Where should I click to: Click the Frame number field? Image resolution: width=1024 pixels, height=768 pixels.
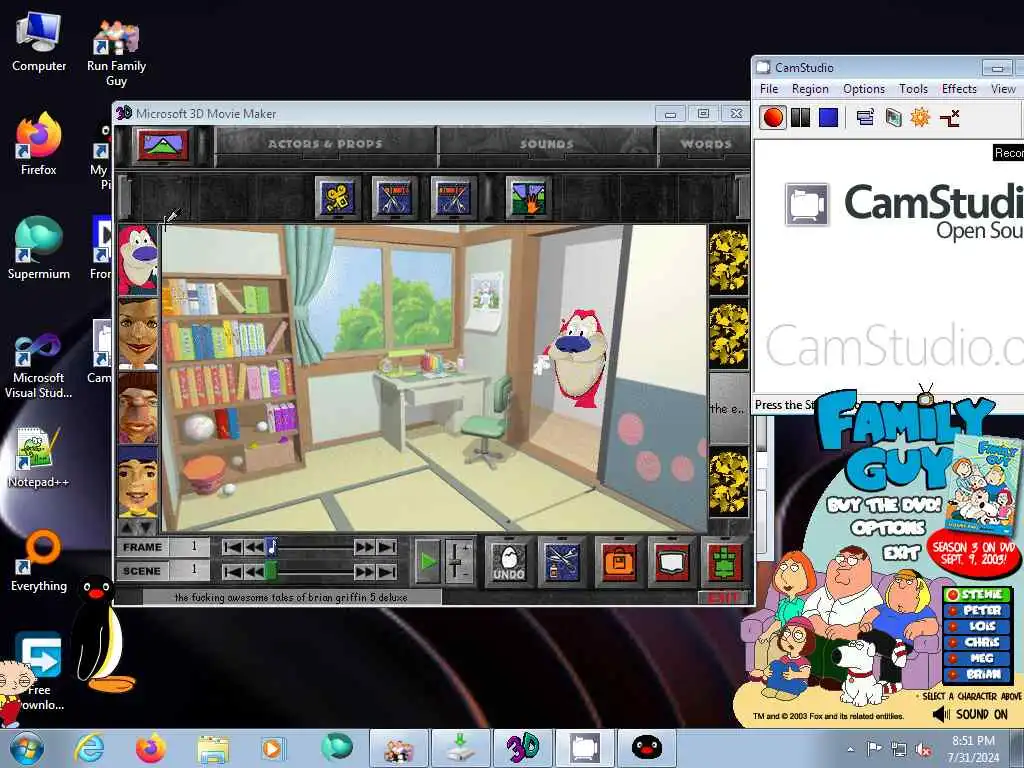tap(189, 547)
